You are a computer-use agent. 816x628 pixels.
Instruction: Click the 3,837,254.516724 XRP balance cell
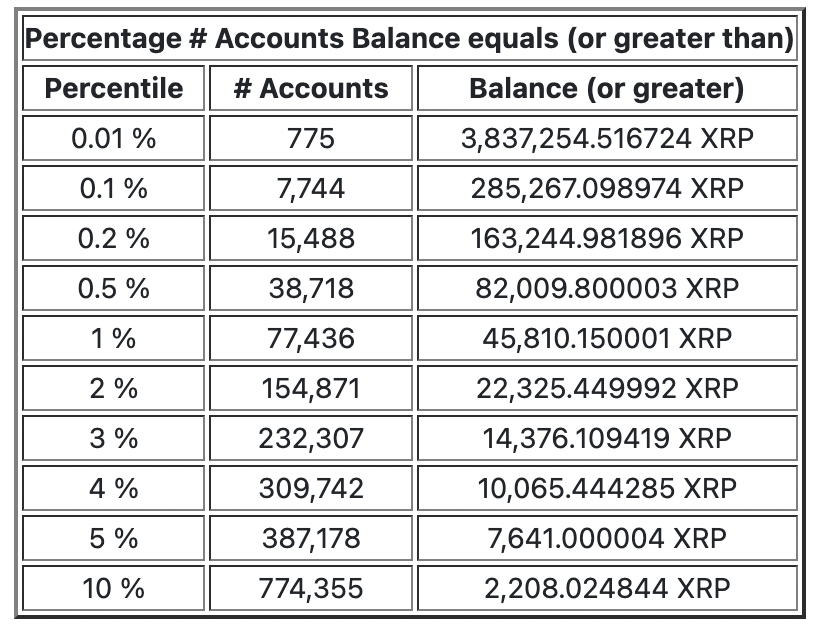point(607,138)
